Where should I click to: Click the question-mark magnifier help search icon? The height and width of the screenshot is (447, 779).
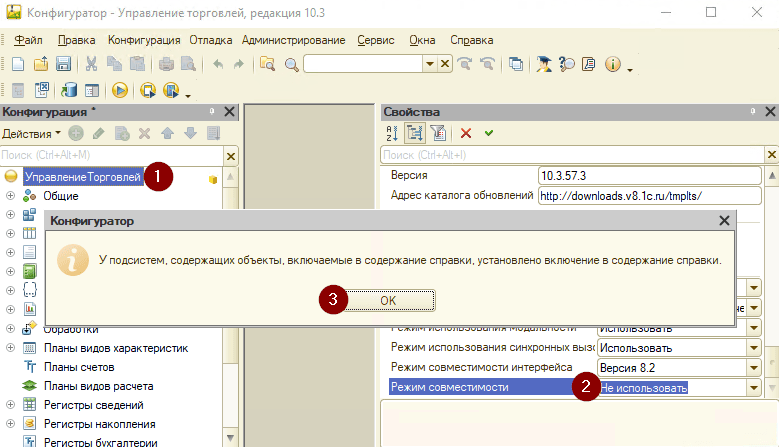click(x=566, y=64)
